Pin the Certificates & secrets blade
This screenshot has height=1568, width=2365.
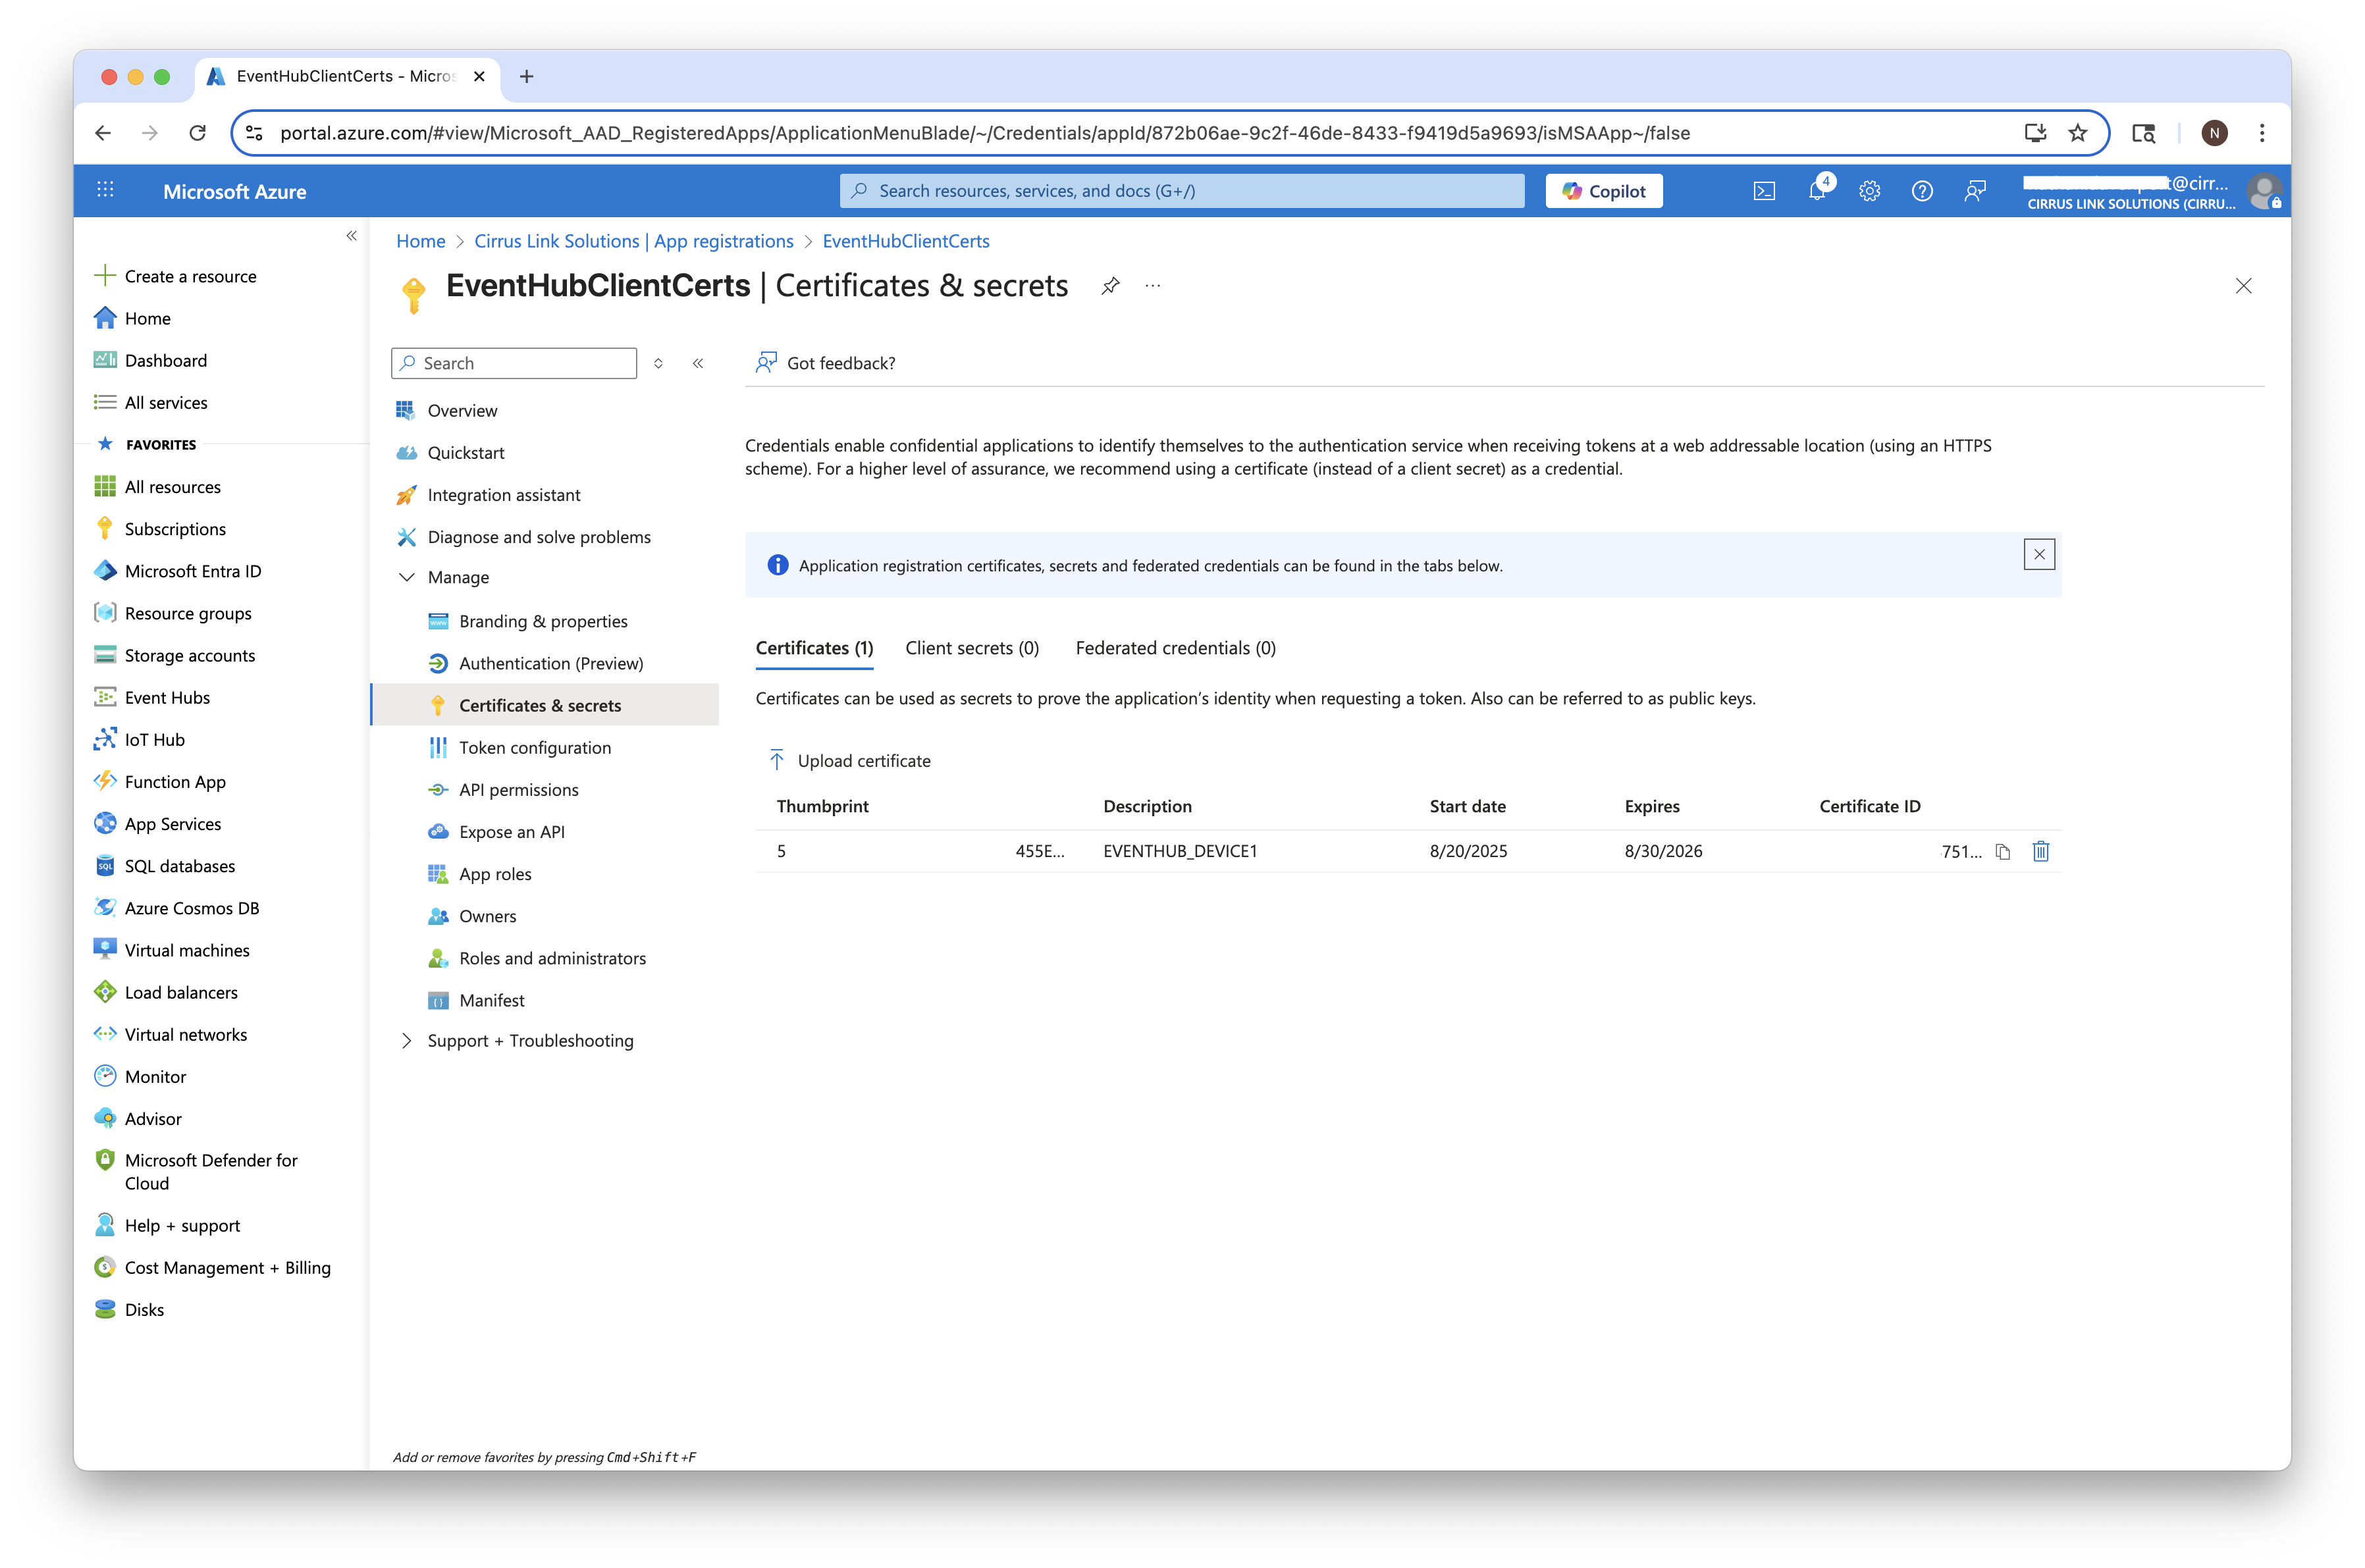point(1110,286)
